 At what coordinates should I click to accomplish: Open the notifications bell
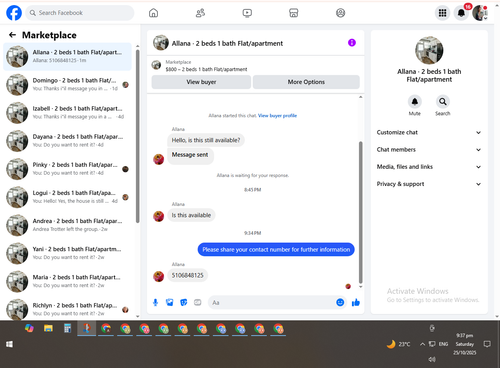click(461, 13)
